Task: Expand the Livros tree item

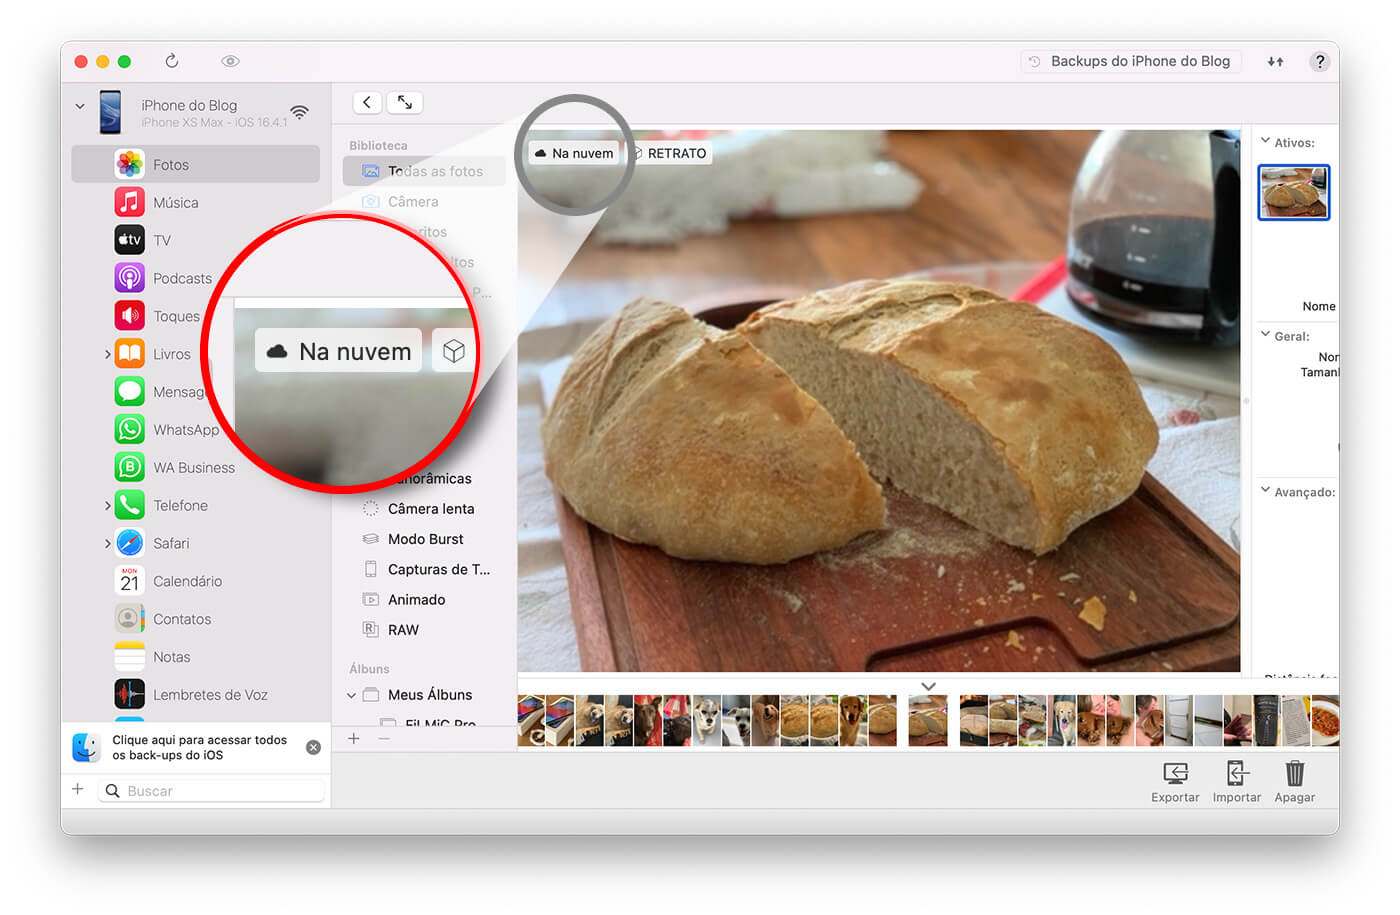Action: click(108, 354)
